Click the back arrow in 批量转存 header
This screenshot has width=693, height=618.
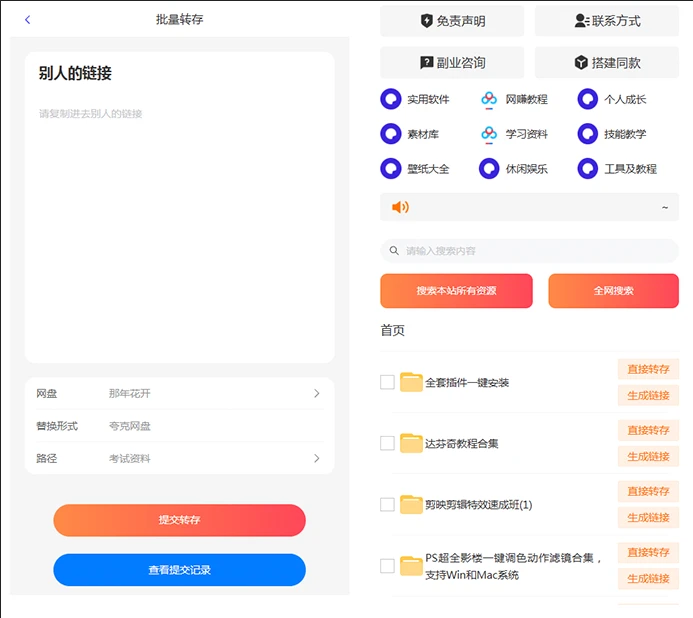point(27,19)
